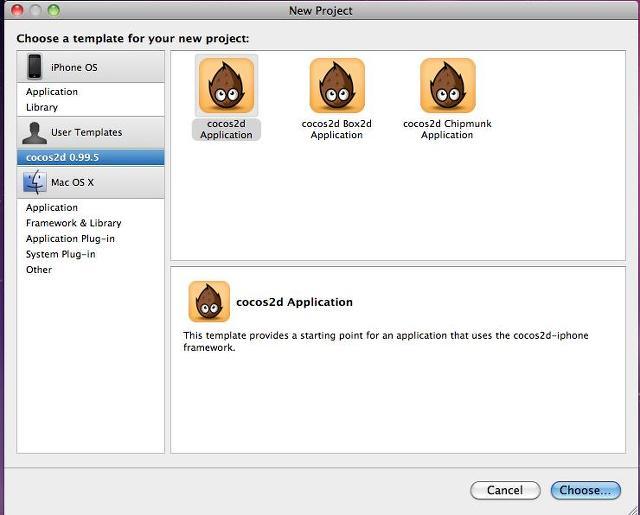Click the red close window button
Image resolution: width=640 pixels, height=515 pixels.
(17, 10)
